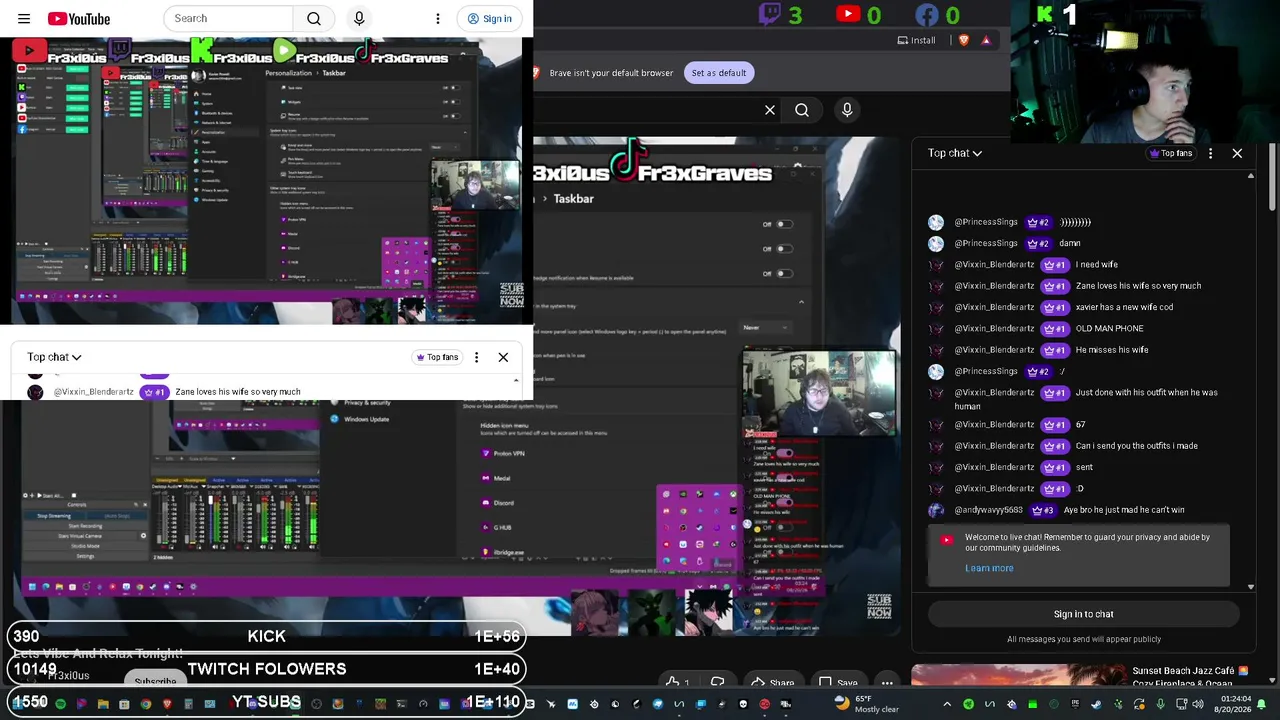The height and width of the screenshot is (720, 1280).
Task: Install the YouTube app from address bar
Action: click(916, 41)
